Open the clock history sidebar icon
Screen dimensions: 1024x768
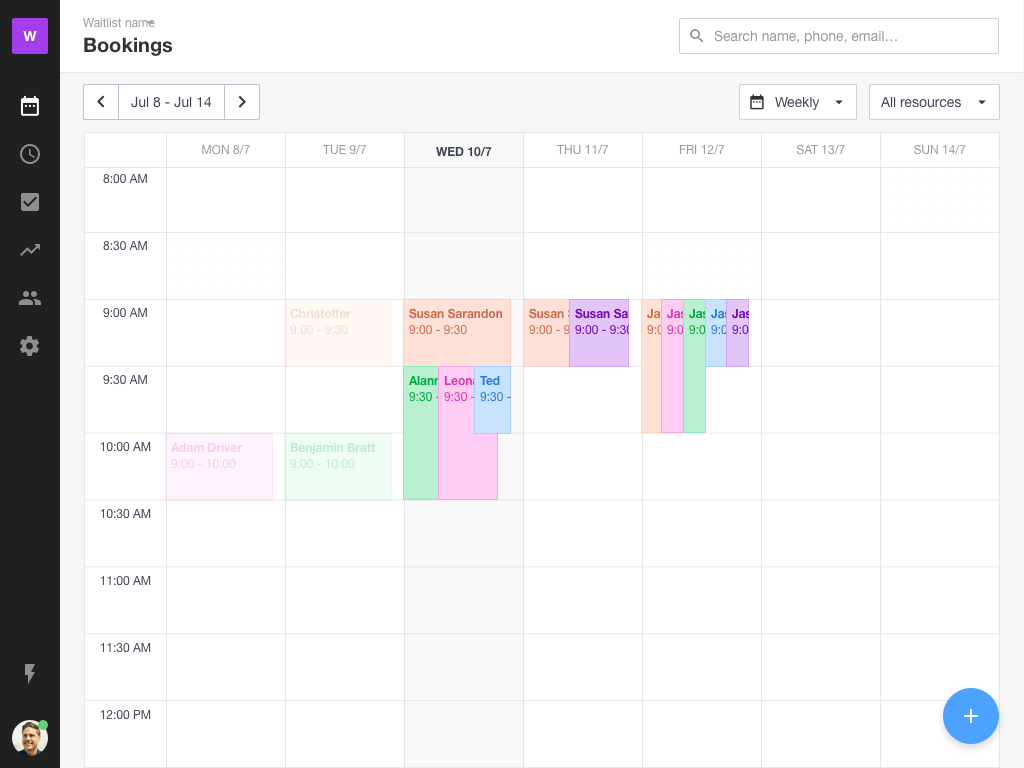click(30, 154)
